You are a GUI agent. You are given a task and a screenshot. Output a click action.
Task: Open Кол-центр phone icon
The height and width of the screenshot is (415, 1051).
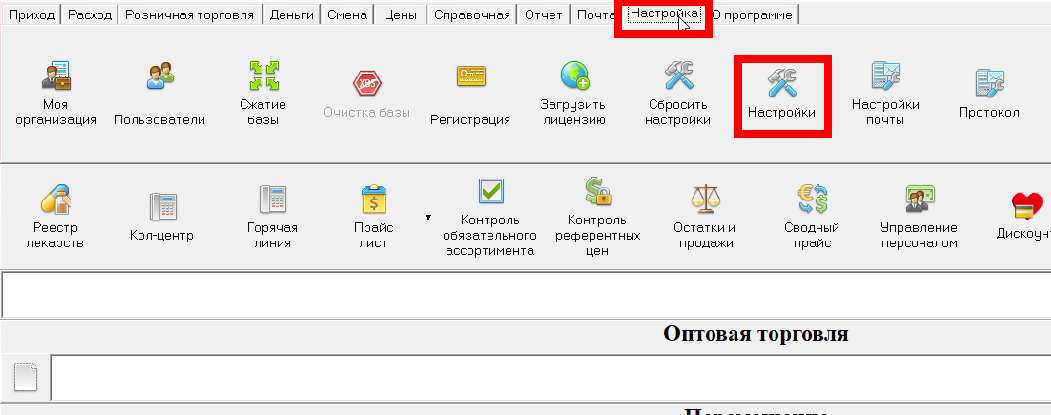162,217
